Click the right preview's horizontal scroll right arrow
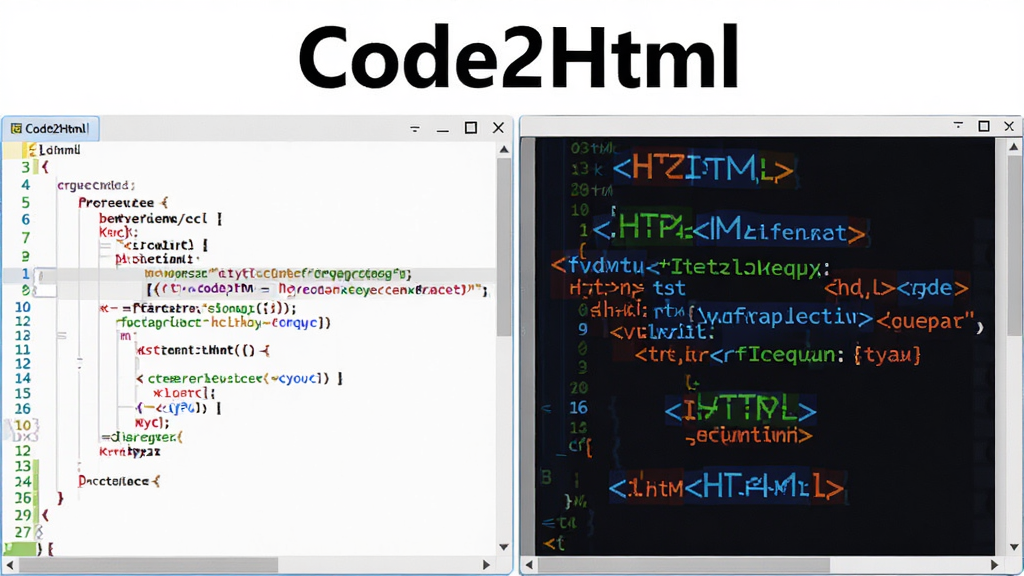Viewport: 1024px width, 576px height. click(x=995, y=564)
